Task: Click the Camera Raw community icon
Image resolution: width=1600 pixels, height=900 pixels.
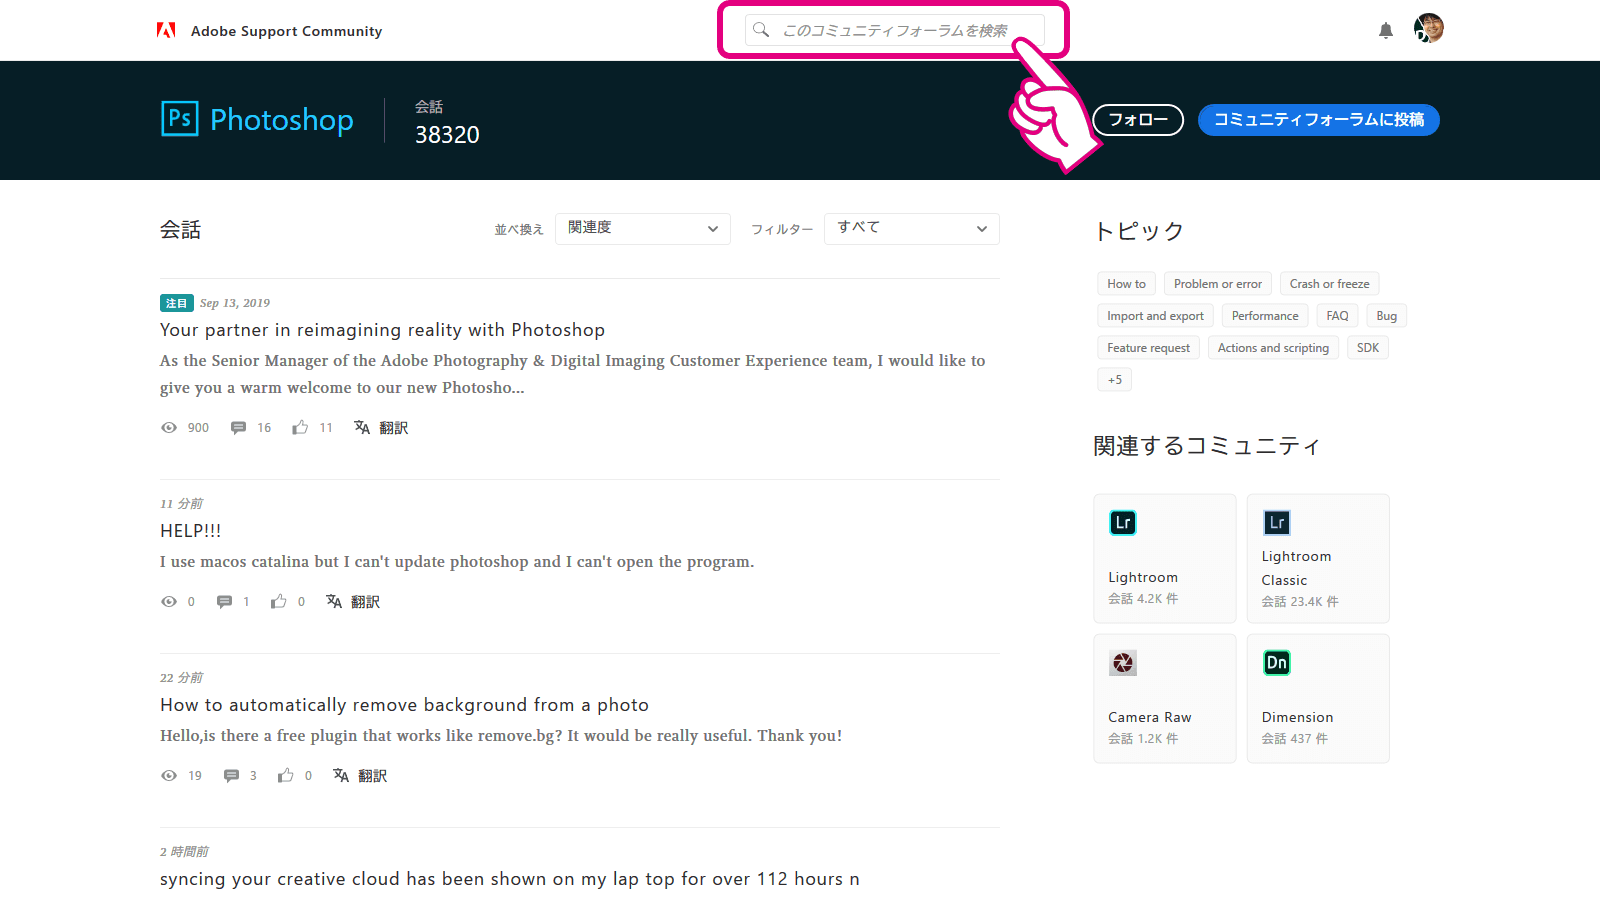Action: (1123, 663)
